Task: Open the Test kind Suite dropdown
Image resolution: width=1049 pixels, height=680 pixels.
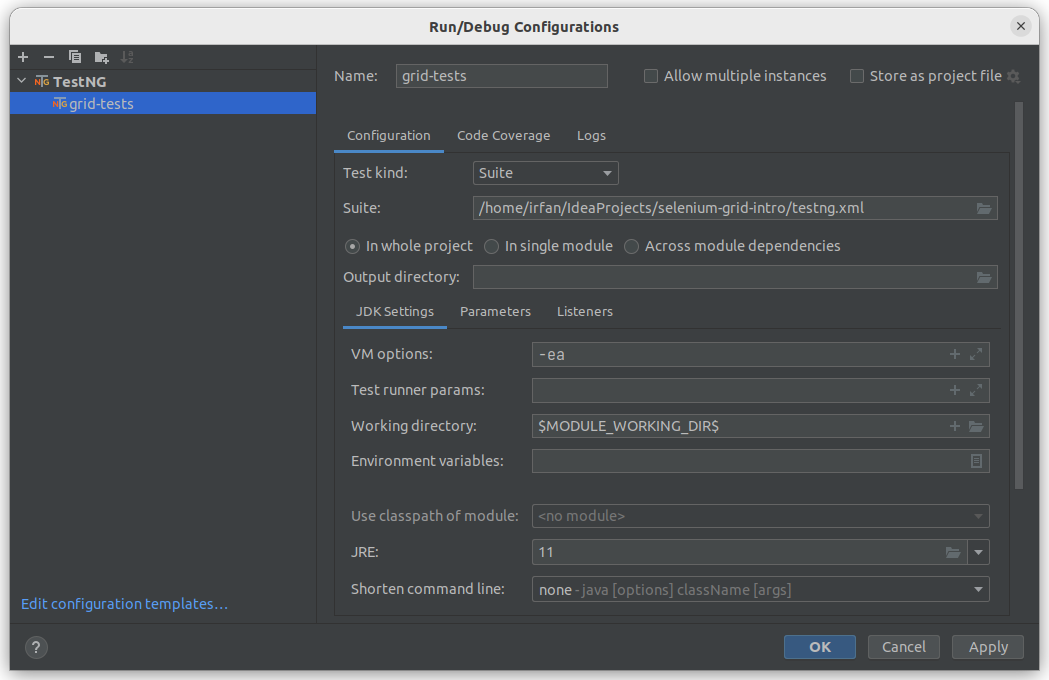Action: pos(545,173)
